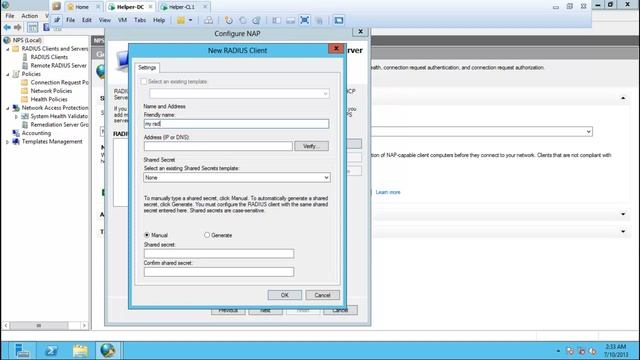Open the VMware Edit menu
This screenshot has height=360, width=640.
pyautogui.click(x=87, y=20)
